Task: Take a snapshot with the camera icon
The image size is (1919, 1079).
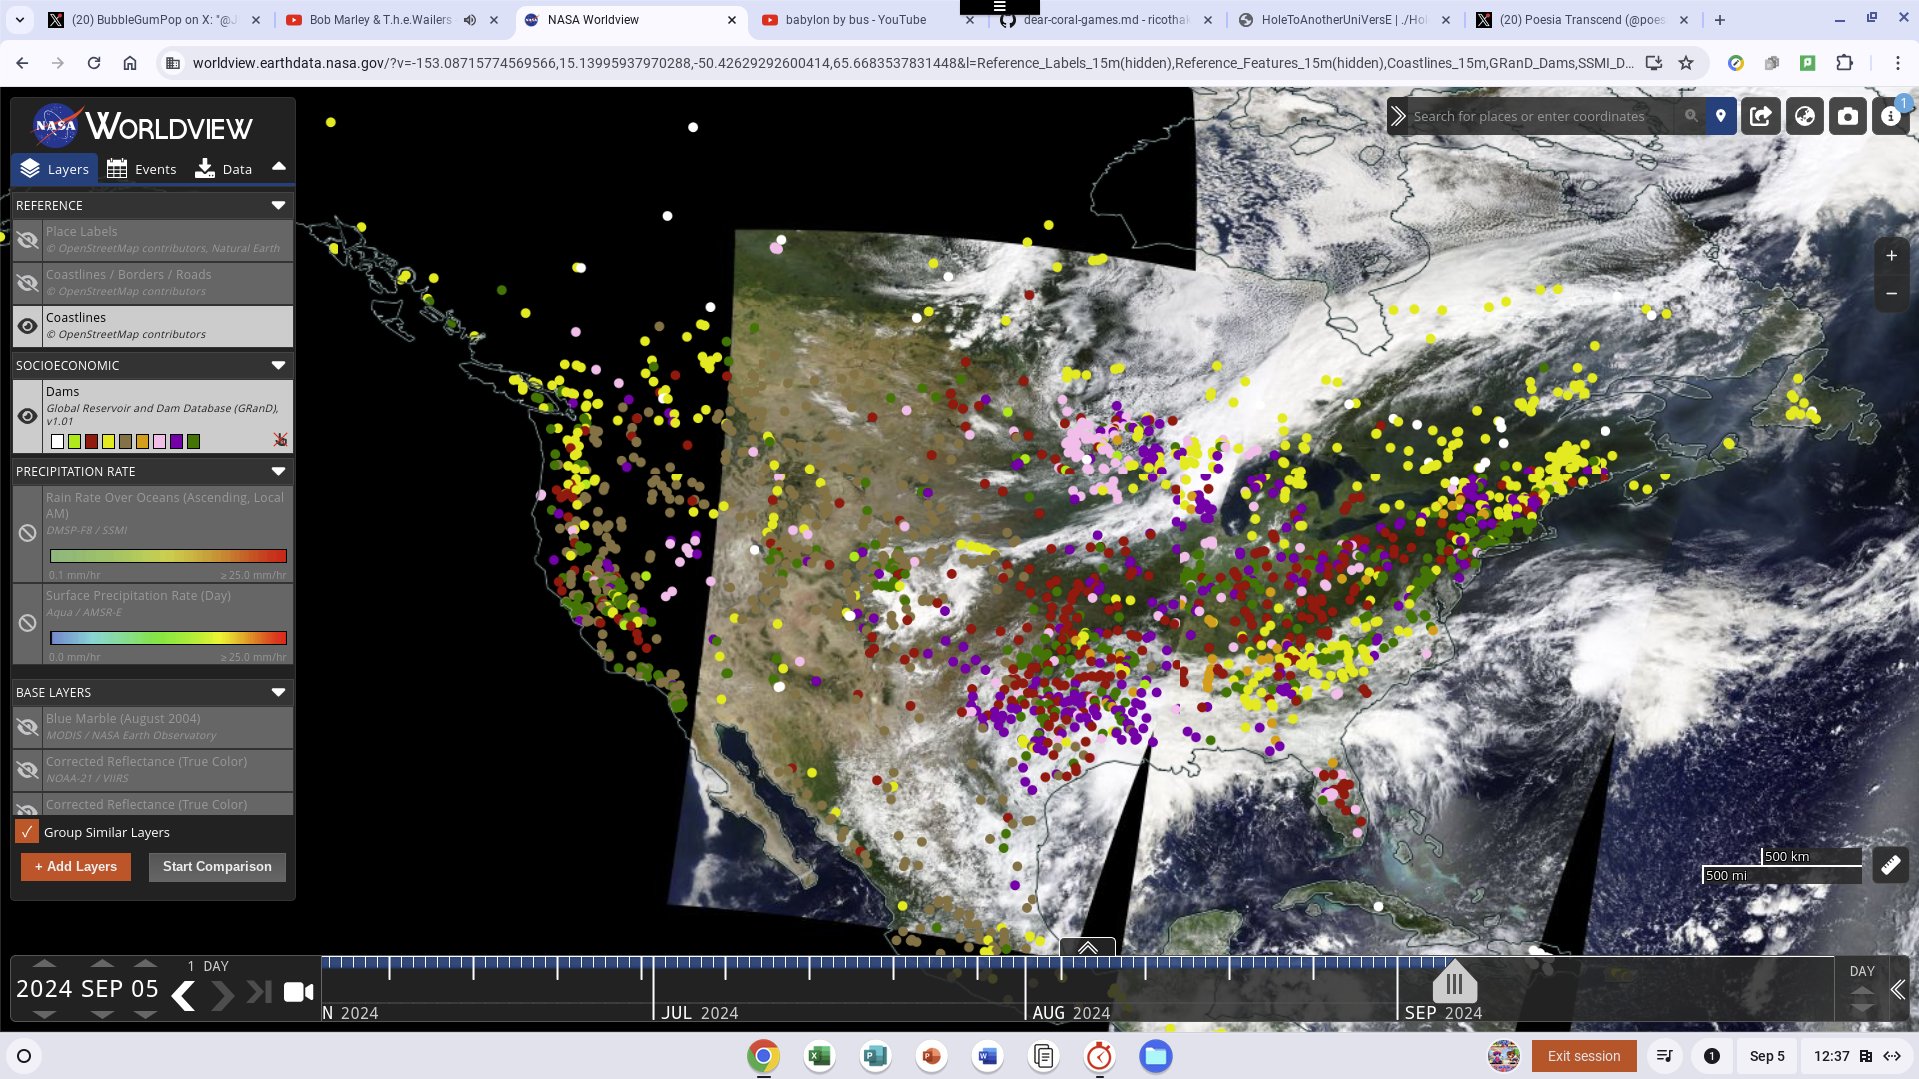Action: (x=1848, y=116)
